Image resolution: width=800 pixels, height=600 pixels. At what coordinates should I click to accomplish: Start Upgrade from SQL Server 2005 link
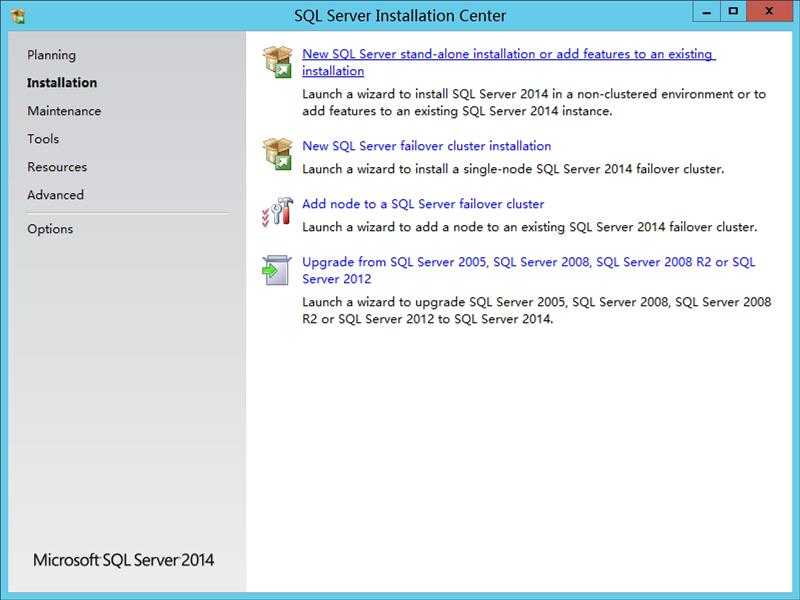tap(529, 270)
